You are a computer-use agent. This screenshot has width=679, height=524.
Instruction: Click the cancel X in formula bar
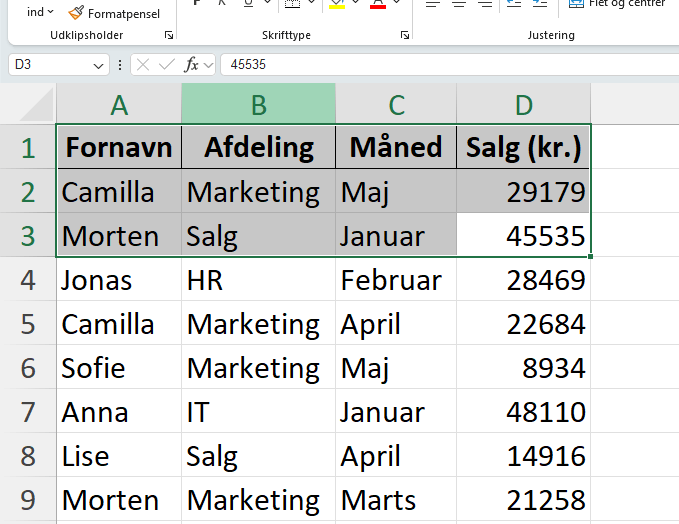pos(143,65)
